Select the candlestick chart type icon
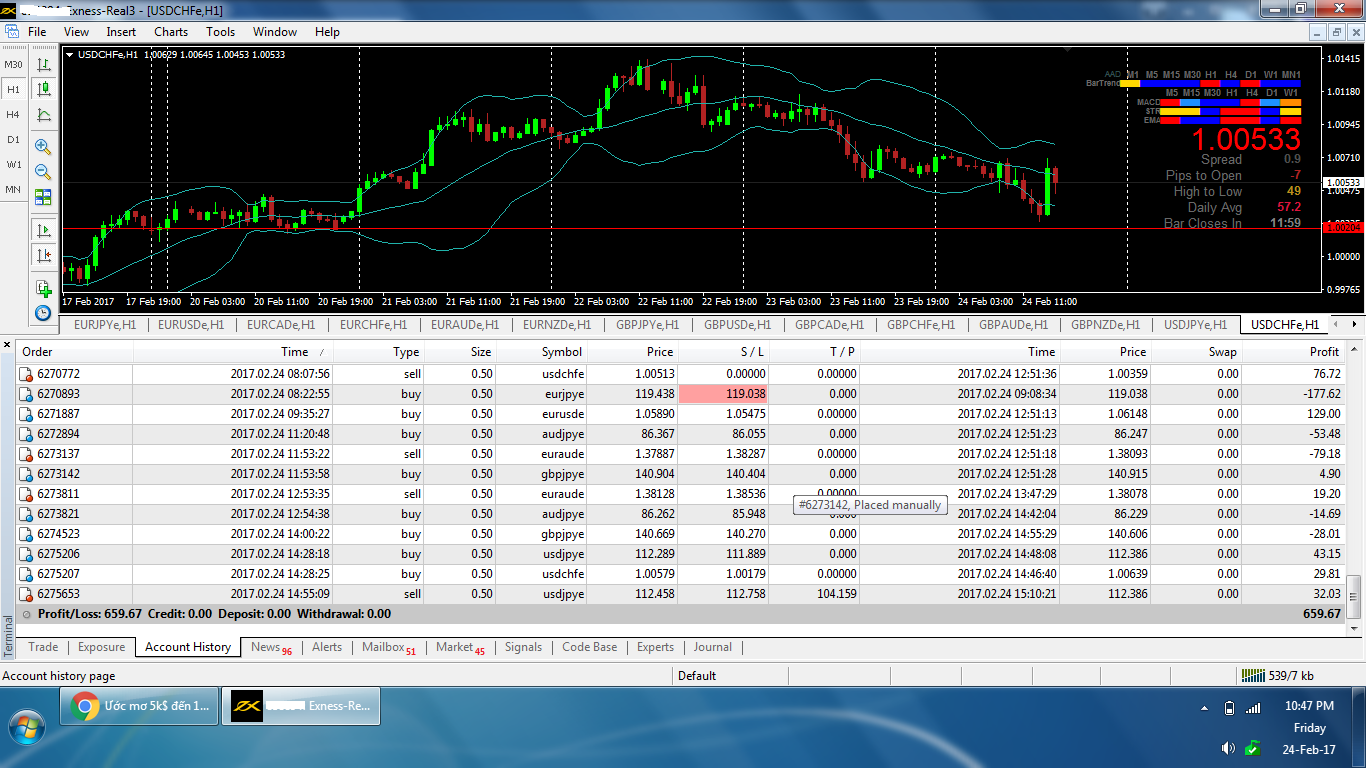Screen dimensions: 1366x768 43,89
